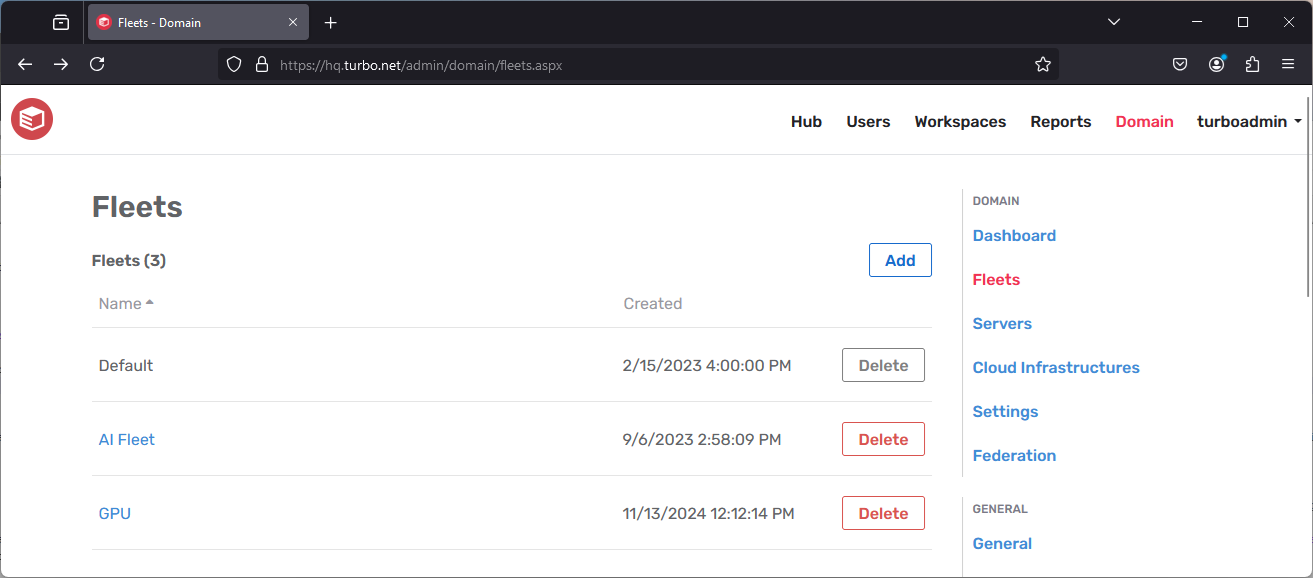Bookmark this page using the star icon

pyautogui.click(x=1043, y=63)
